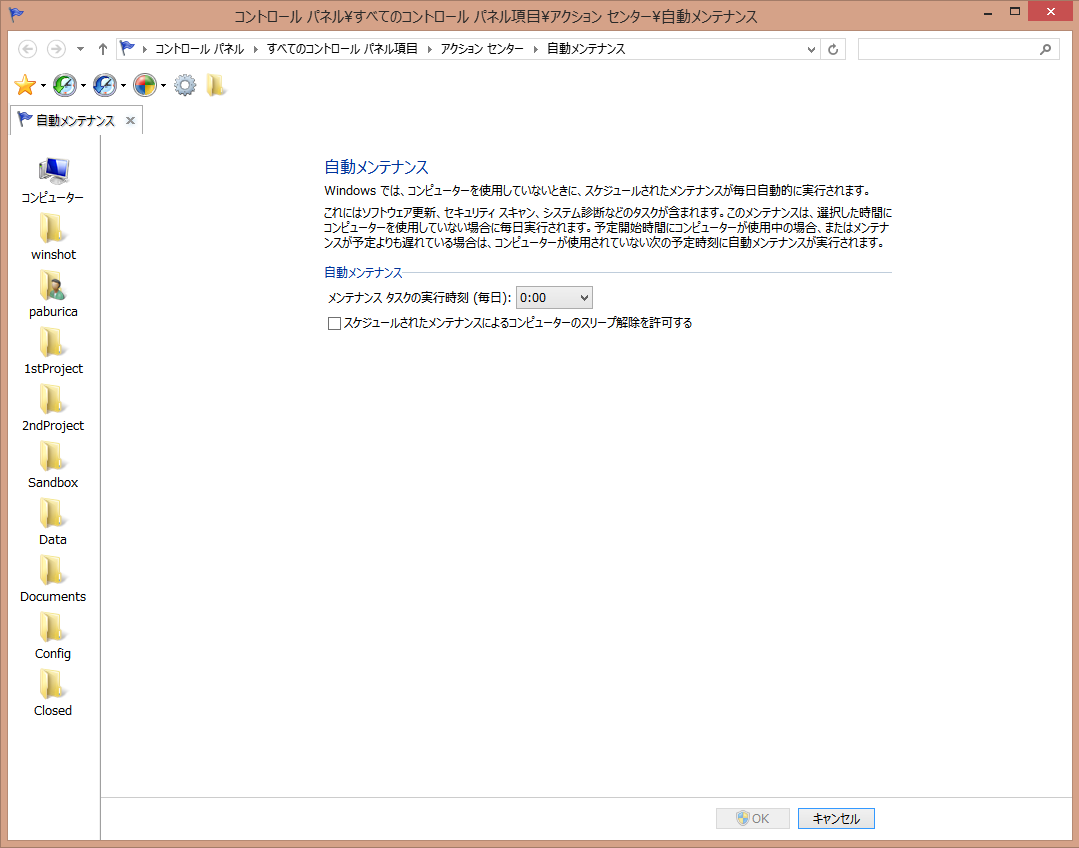Click アクション センター in breadcrumb path

pos(481,49)
